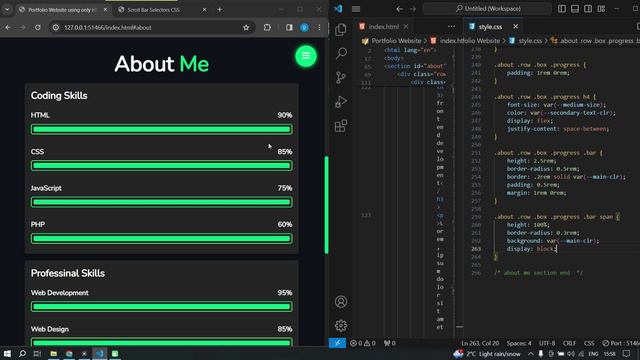
Task: Open Customize Layout in VS Code
Action: (601, 9)
